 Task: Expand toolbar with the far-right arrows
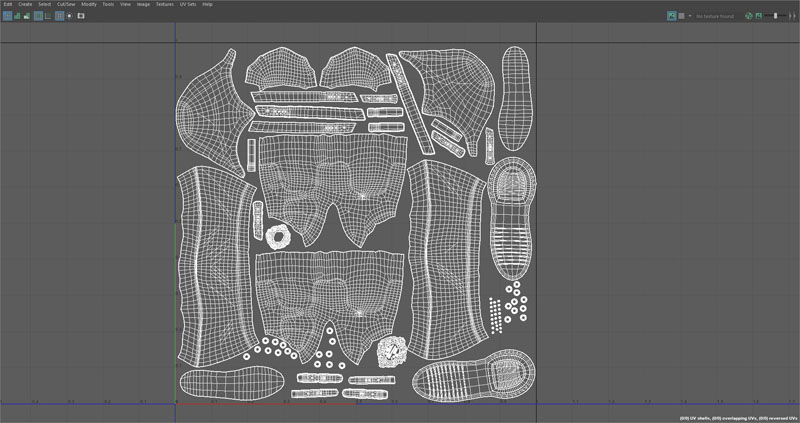tap(794, 16)
